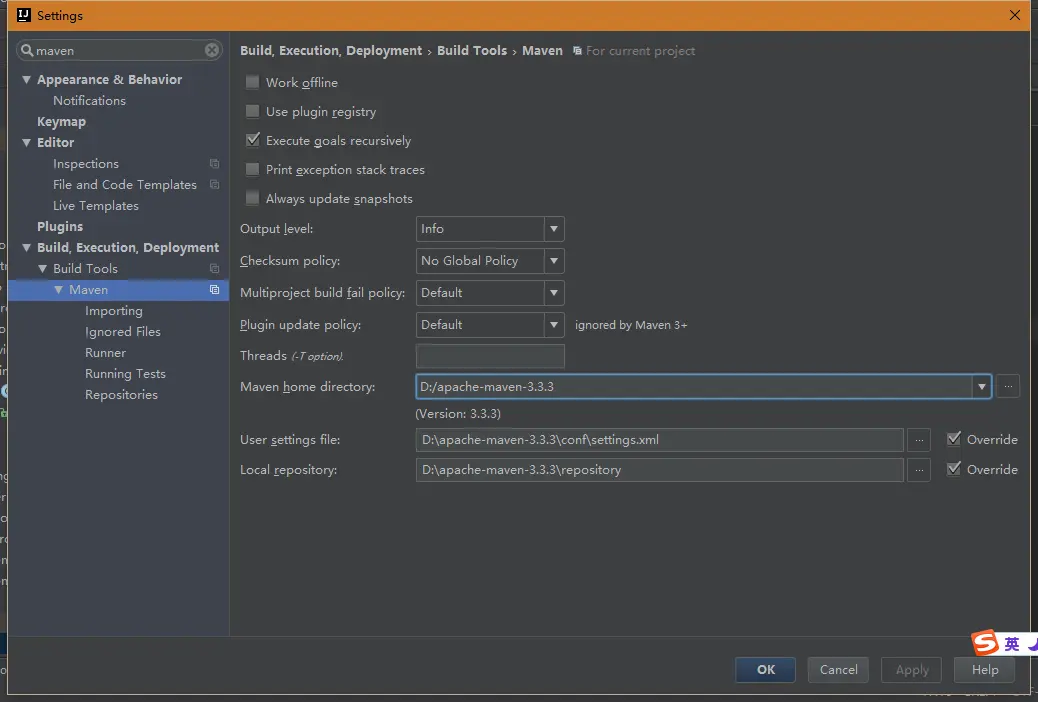Click the Local repository path field

click(x=659, y=470)
